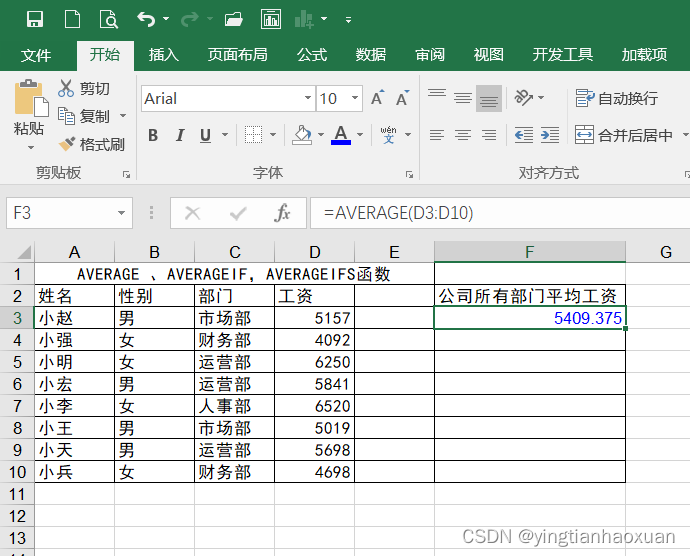Toggle underline formatting
This screenshot has height=556, width=690.
click(206, 135)
